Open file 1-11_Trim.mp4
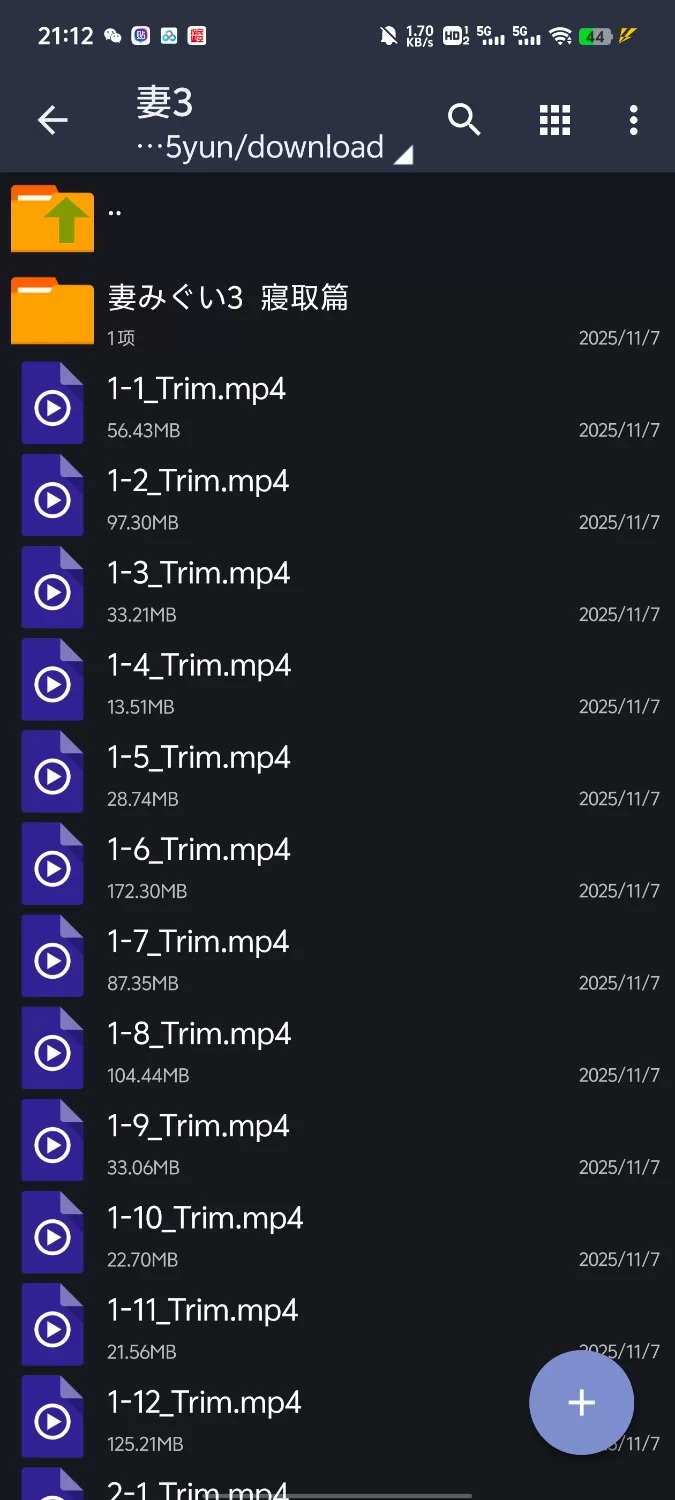Viewport: 675px width, 1500px height. 202,1310
